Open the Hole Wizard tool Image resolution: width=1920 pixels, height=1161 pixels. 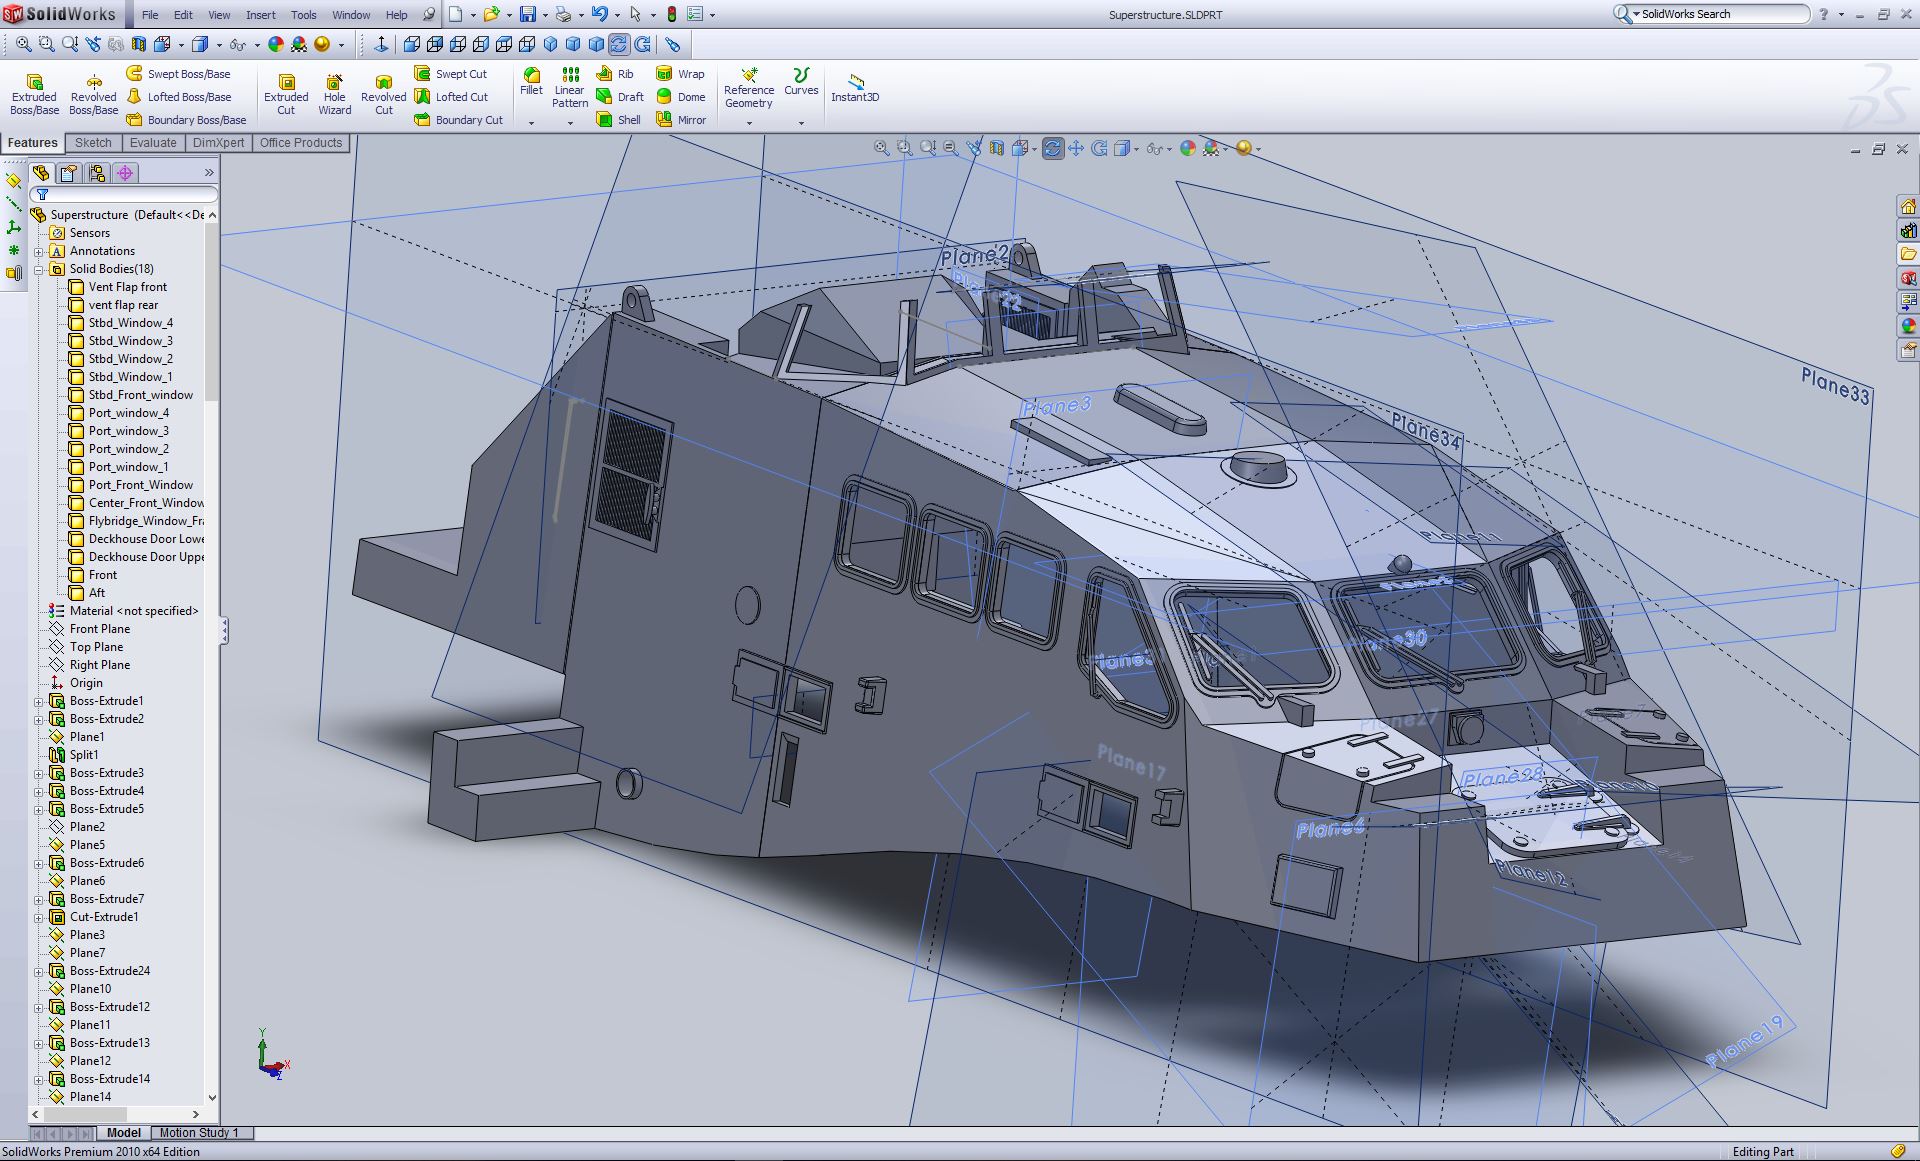334,94
